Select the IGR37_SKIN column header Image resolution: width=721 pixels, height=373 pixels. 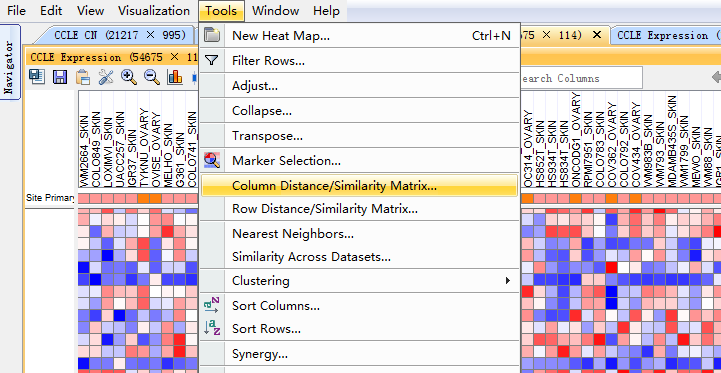point(132,159)
